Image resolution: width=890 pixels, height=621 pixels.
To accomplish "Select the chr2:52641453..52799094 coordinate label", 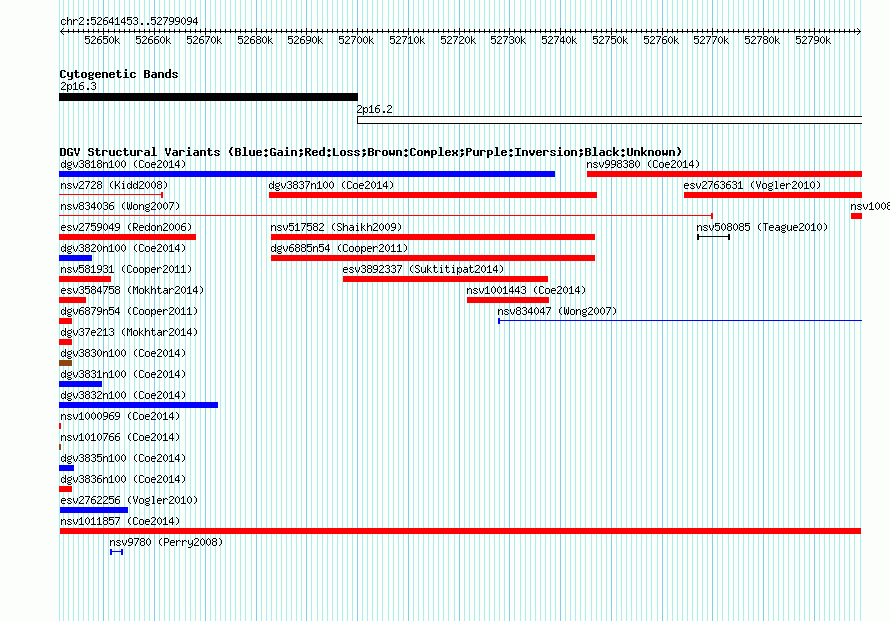I will [x=128, y=21].
